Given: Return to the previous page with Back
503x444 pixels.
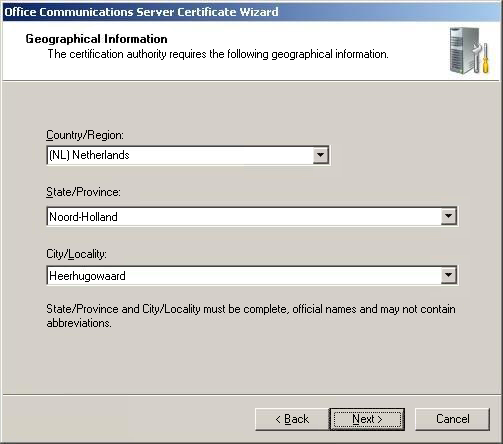Looking at the screenshot, I should (x=292, y=419).
